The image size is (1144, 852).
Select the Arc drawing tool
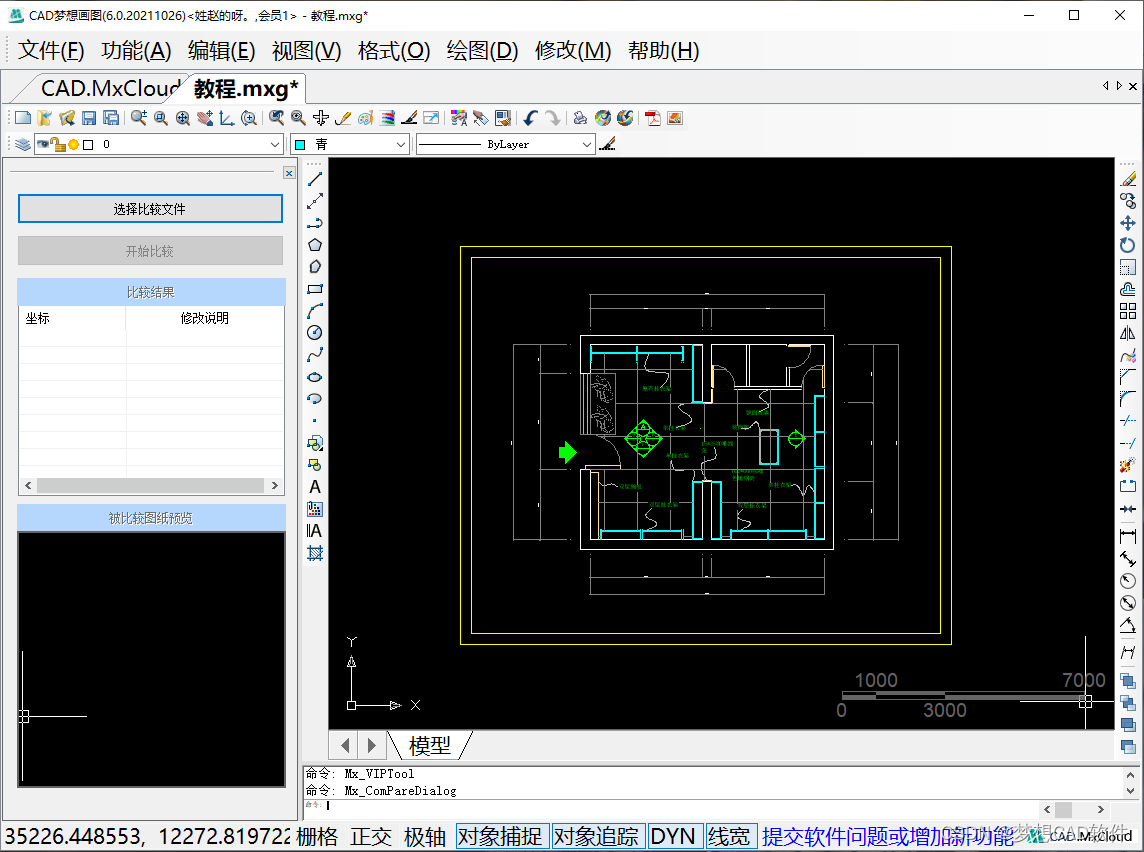click(x=315, y=311)
